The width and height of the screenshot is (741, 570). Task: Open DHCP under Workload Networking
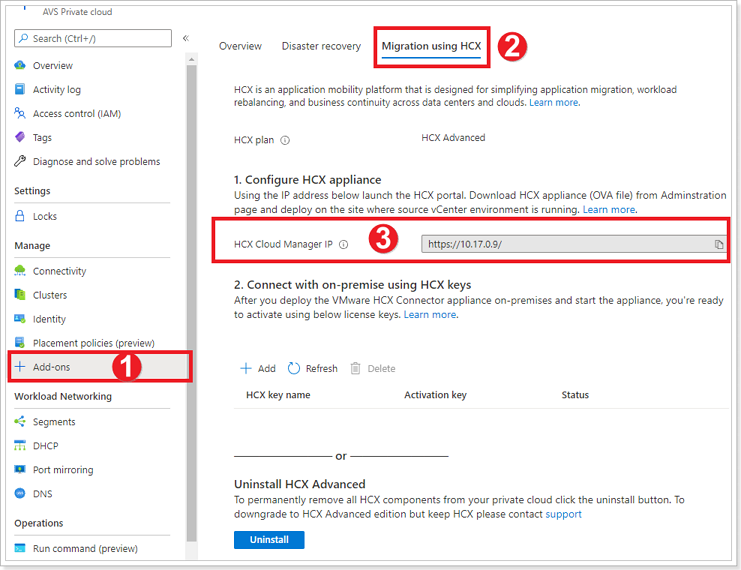click(x=45, y=446)
